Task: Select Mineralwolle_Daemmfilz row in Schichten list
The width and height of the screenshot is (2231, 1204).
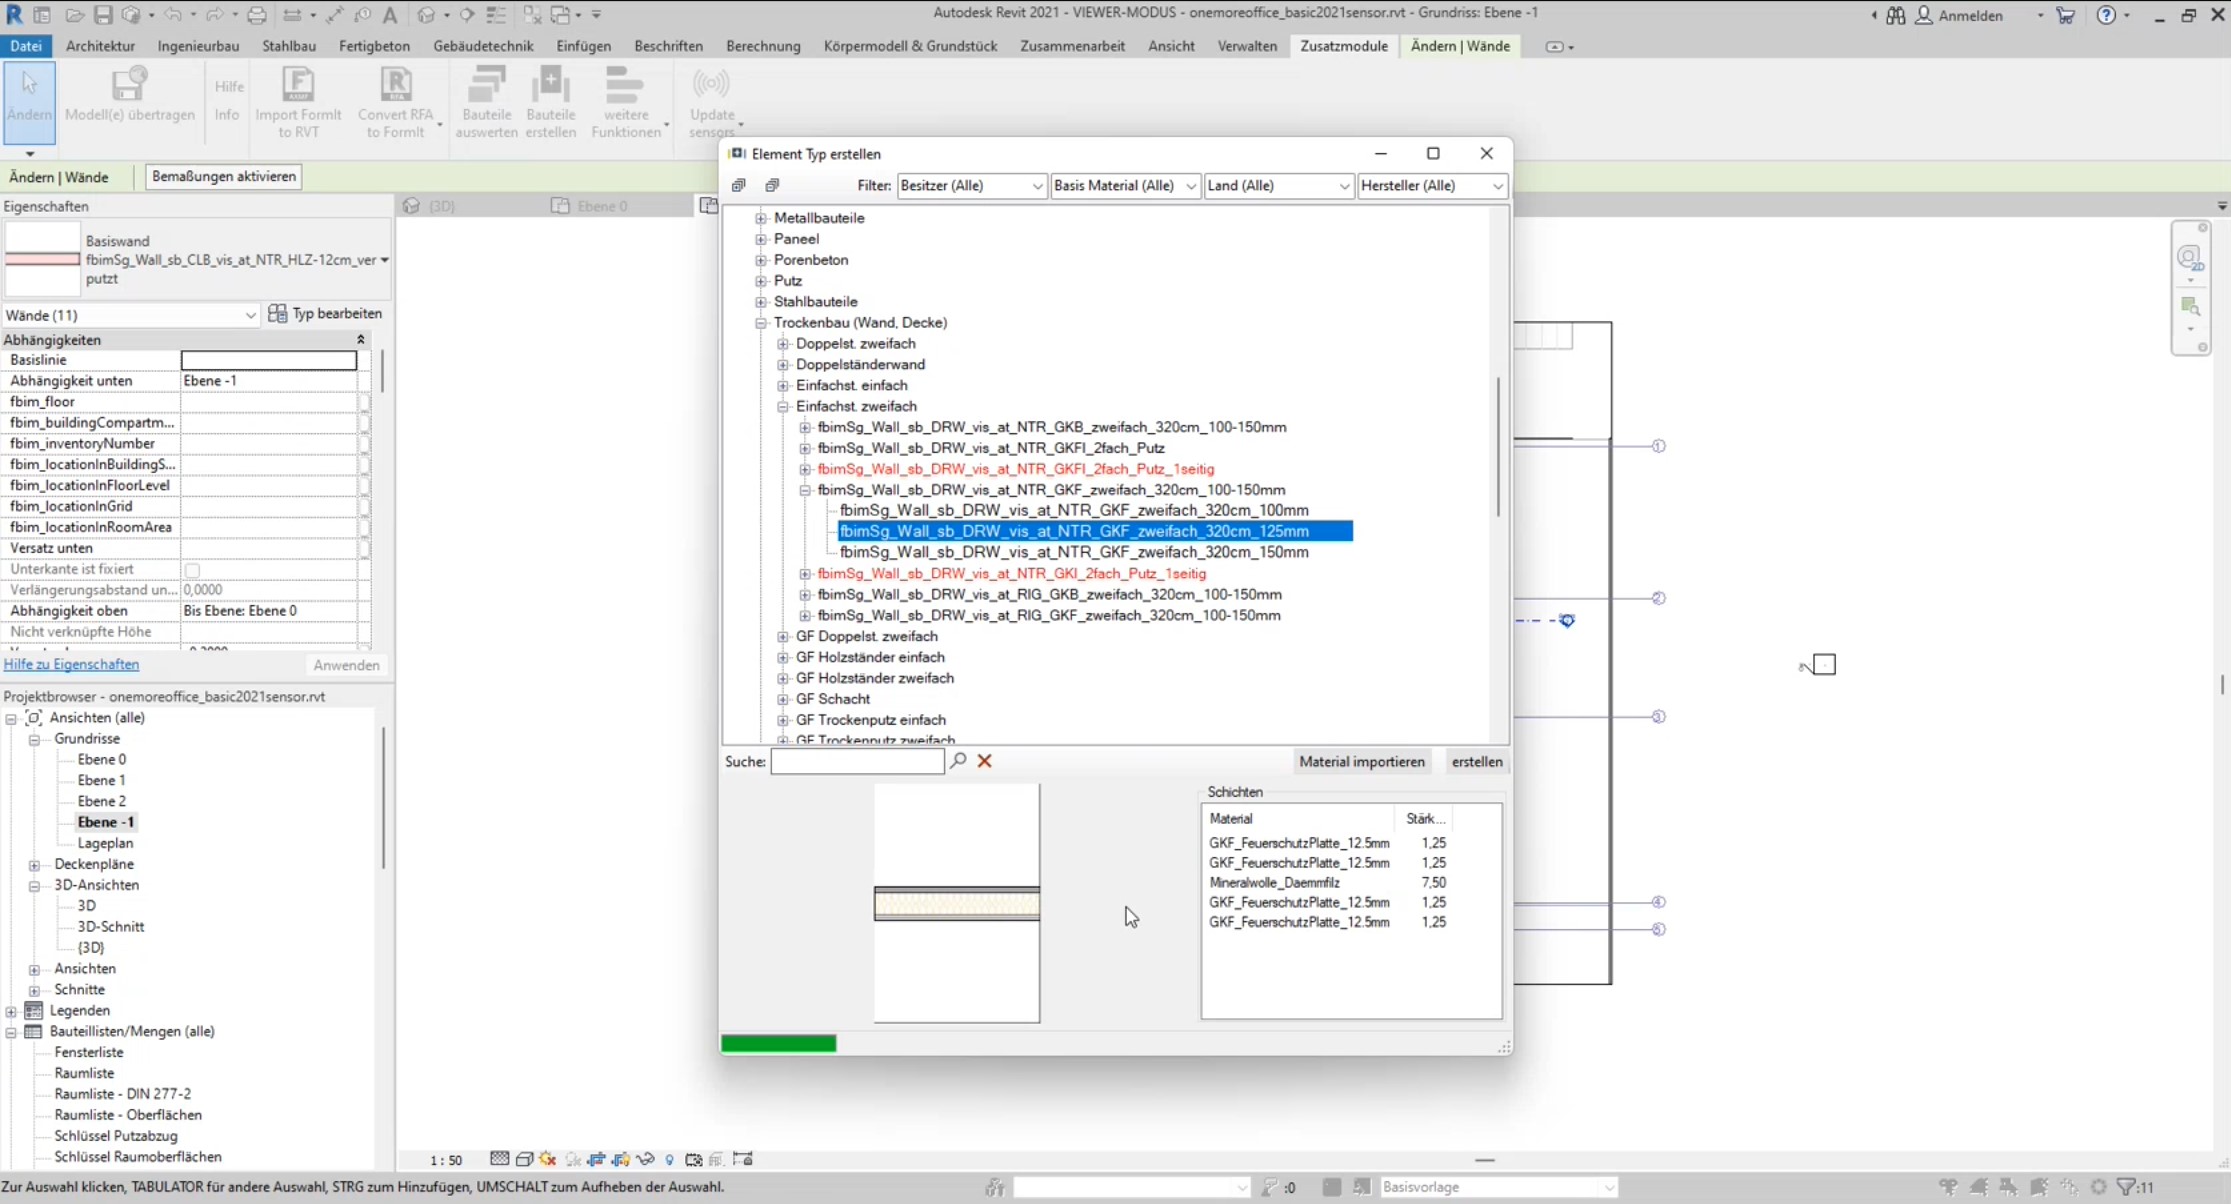Action: tap(1327, 883)
